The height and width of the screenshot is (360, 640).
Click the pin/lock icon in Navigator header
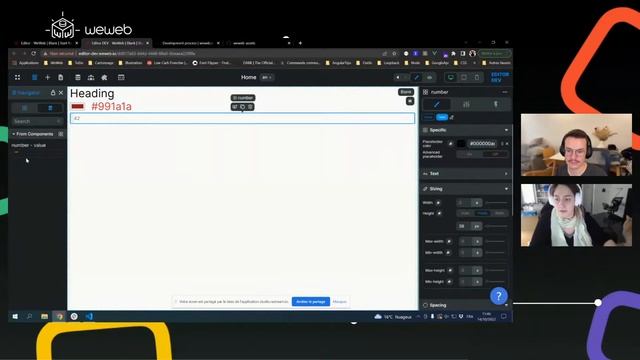[53, 93]
